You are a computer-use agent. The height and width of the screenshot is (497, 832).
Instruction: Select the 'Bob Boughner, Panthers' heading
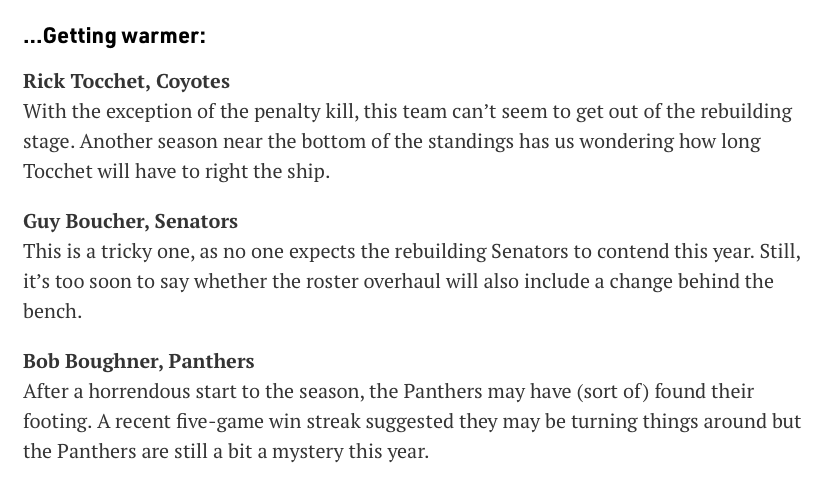click(x=138, y=361)
